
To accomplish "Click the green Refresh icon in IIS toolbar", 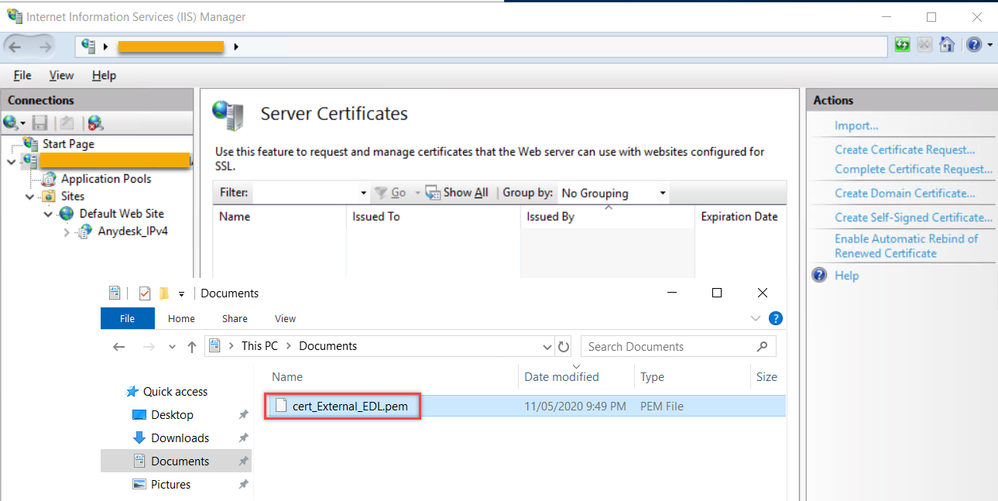I will pos(903,46).
